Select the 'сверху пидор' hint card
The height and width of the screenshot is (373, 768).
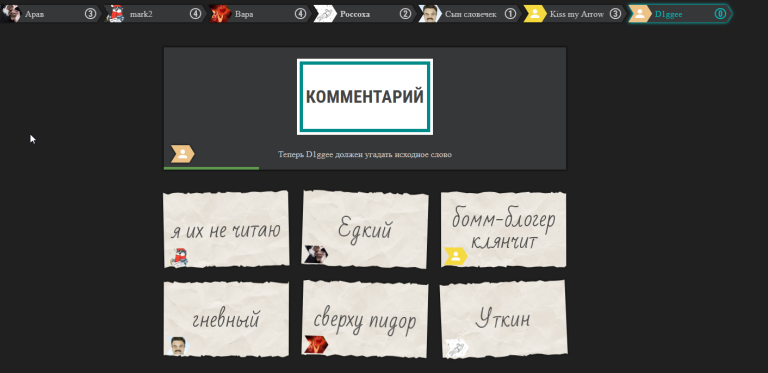[x=365, y=319]
